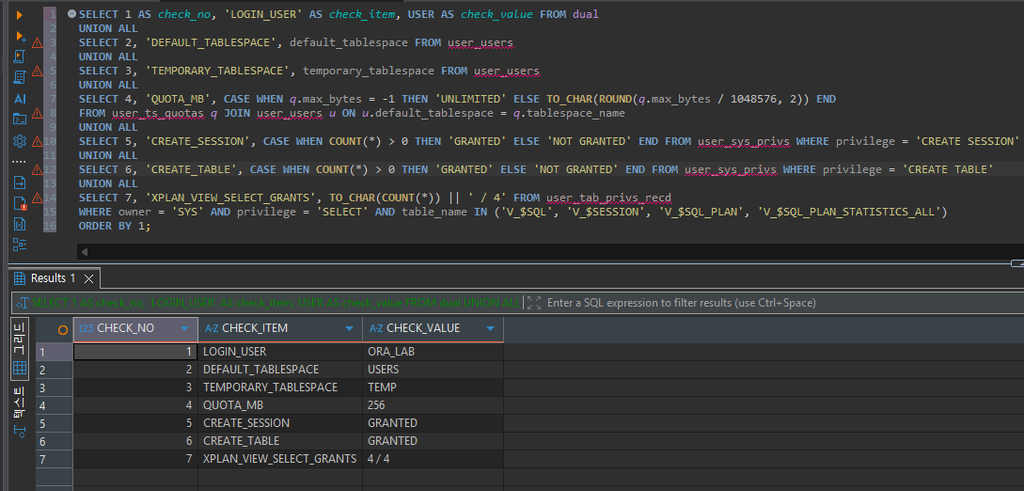Select row header 4 in results
This screenshot has height=491, width=1024.
[x=54, y=405]
